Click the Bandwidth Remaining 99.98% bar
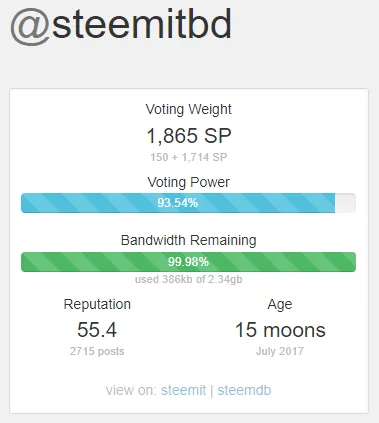Image resolution: width=379 pixels, height=423 pixels. (x=188, y=262)
